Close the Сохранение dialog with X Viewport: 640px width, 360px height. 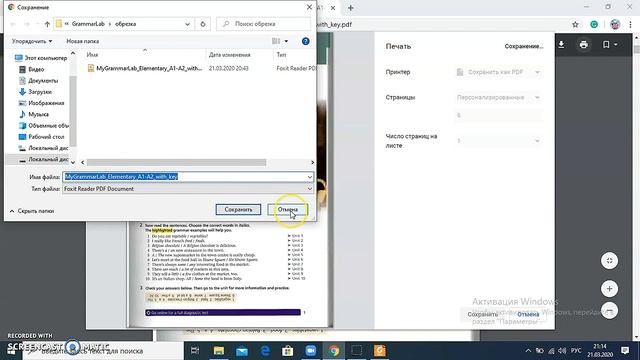click(309, 7)
